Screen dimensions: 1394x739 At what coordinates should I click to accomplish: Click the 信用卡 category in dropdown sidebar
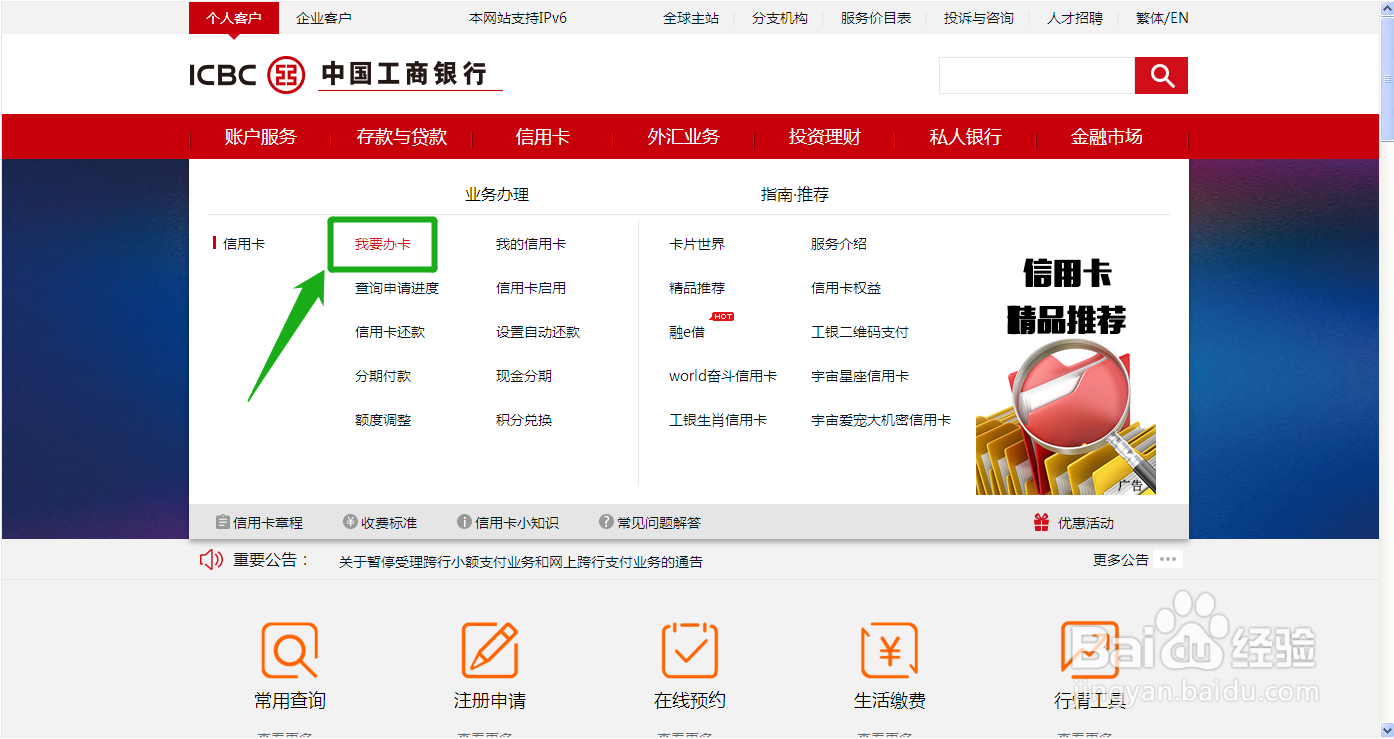tap(244, 243)
